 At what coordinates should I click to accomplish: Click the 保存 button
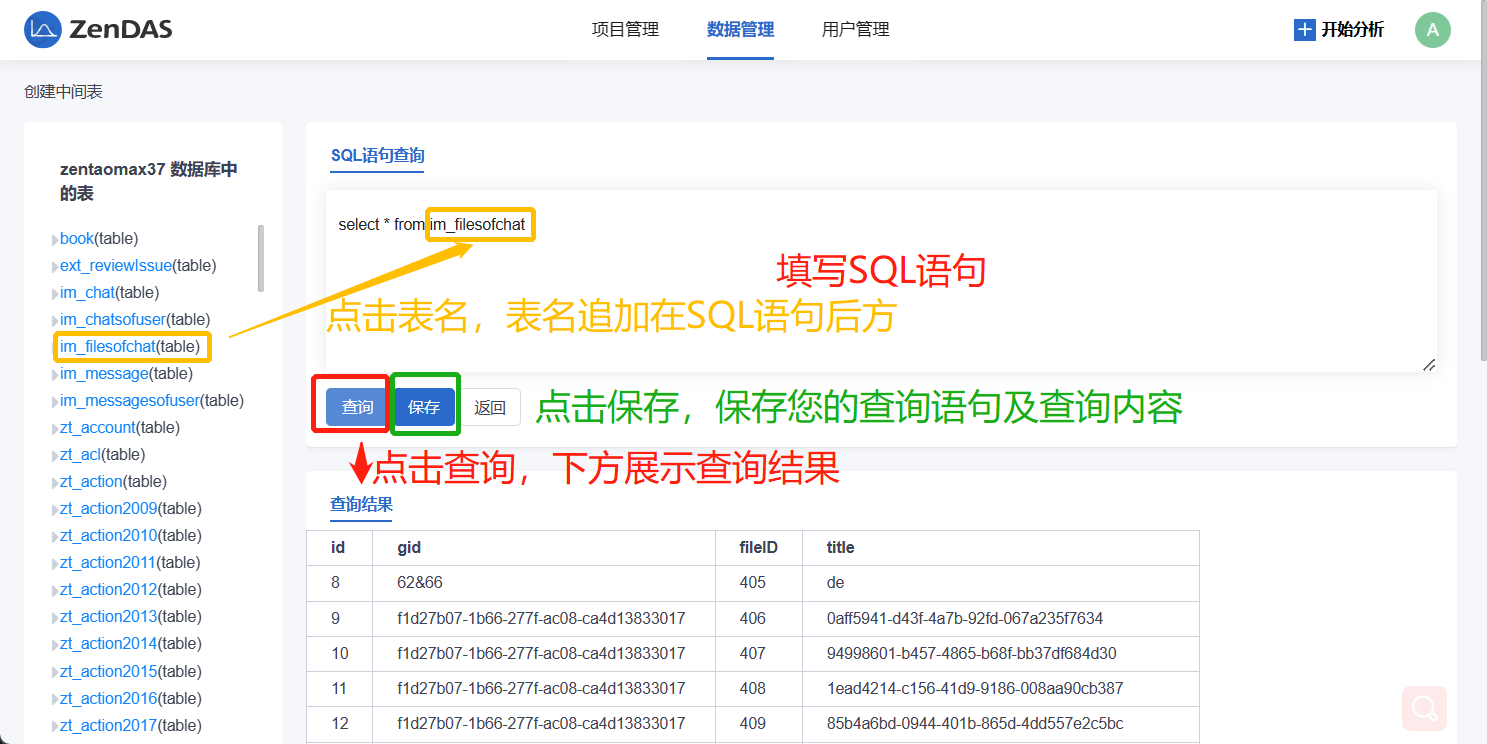[x=424, y=407]
